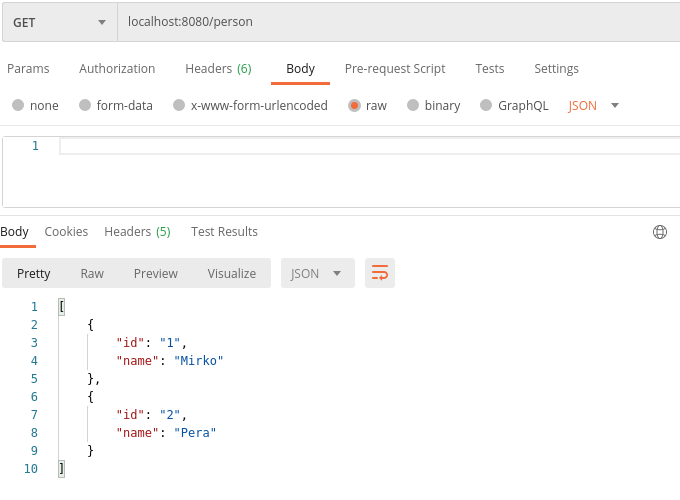Click request editor line number 1
Screen dimensions: 680x500
(35, 146)
